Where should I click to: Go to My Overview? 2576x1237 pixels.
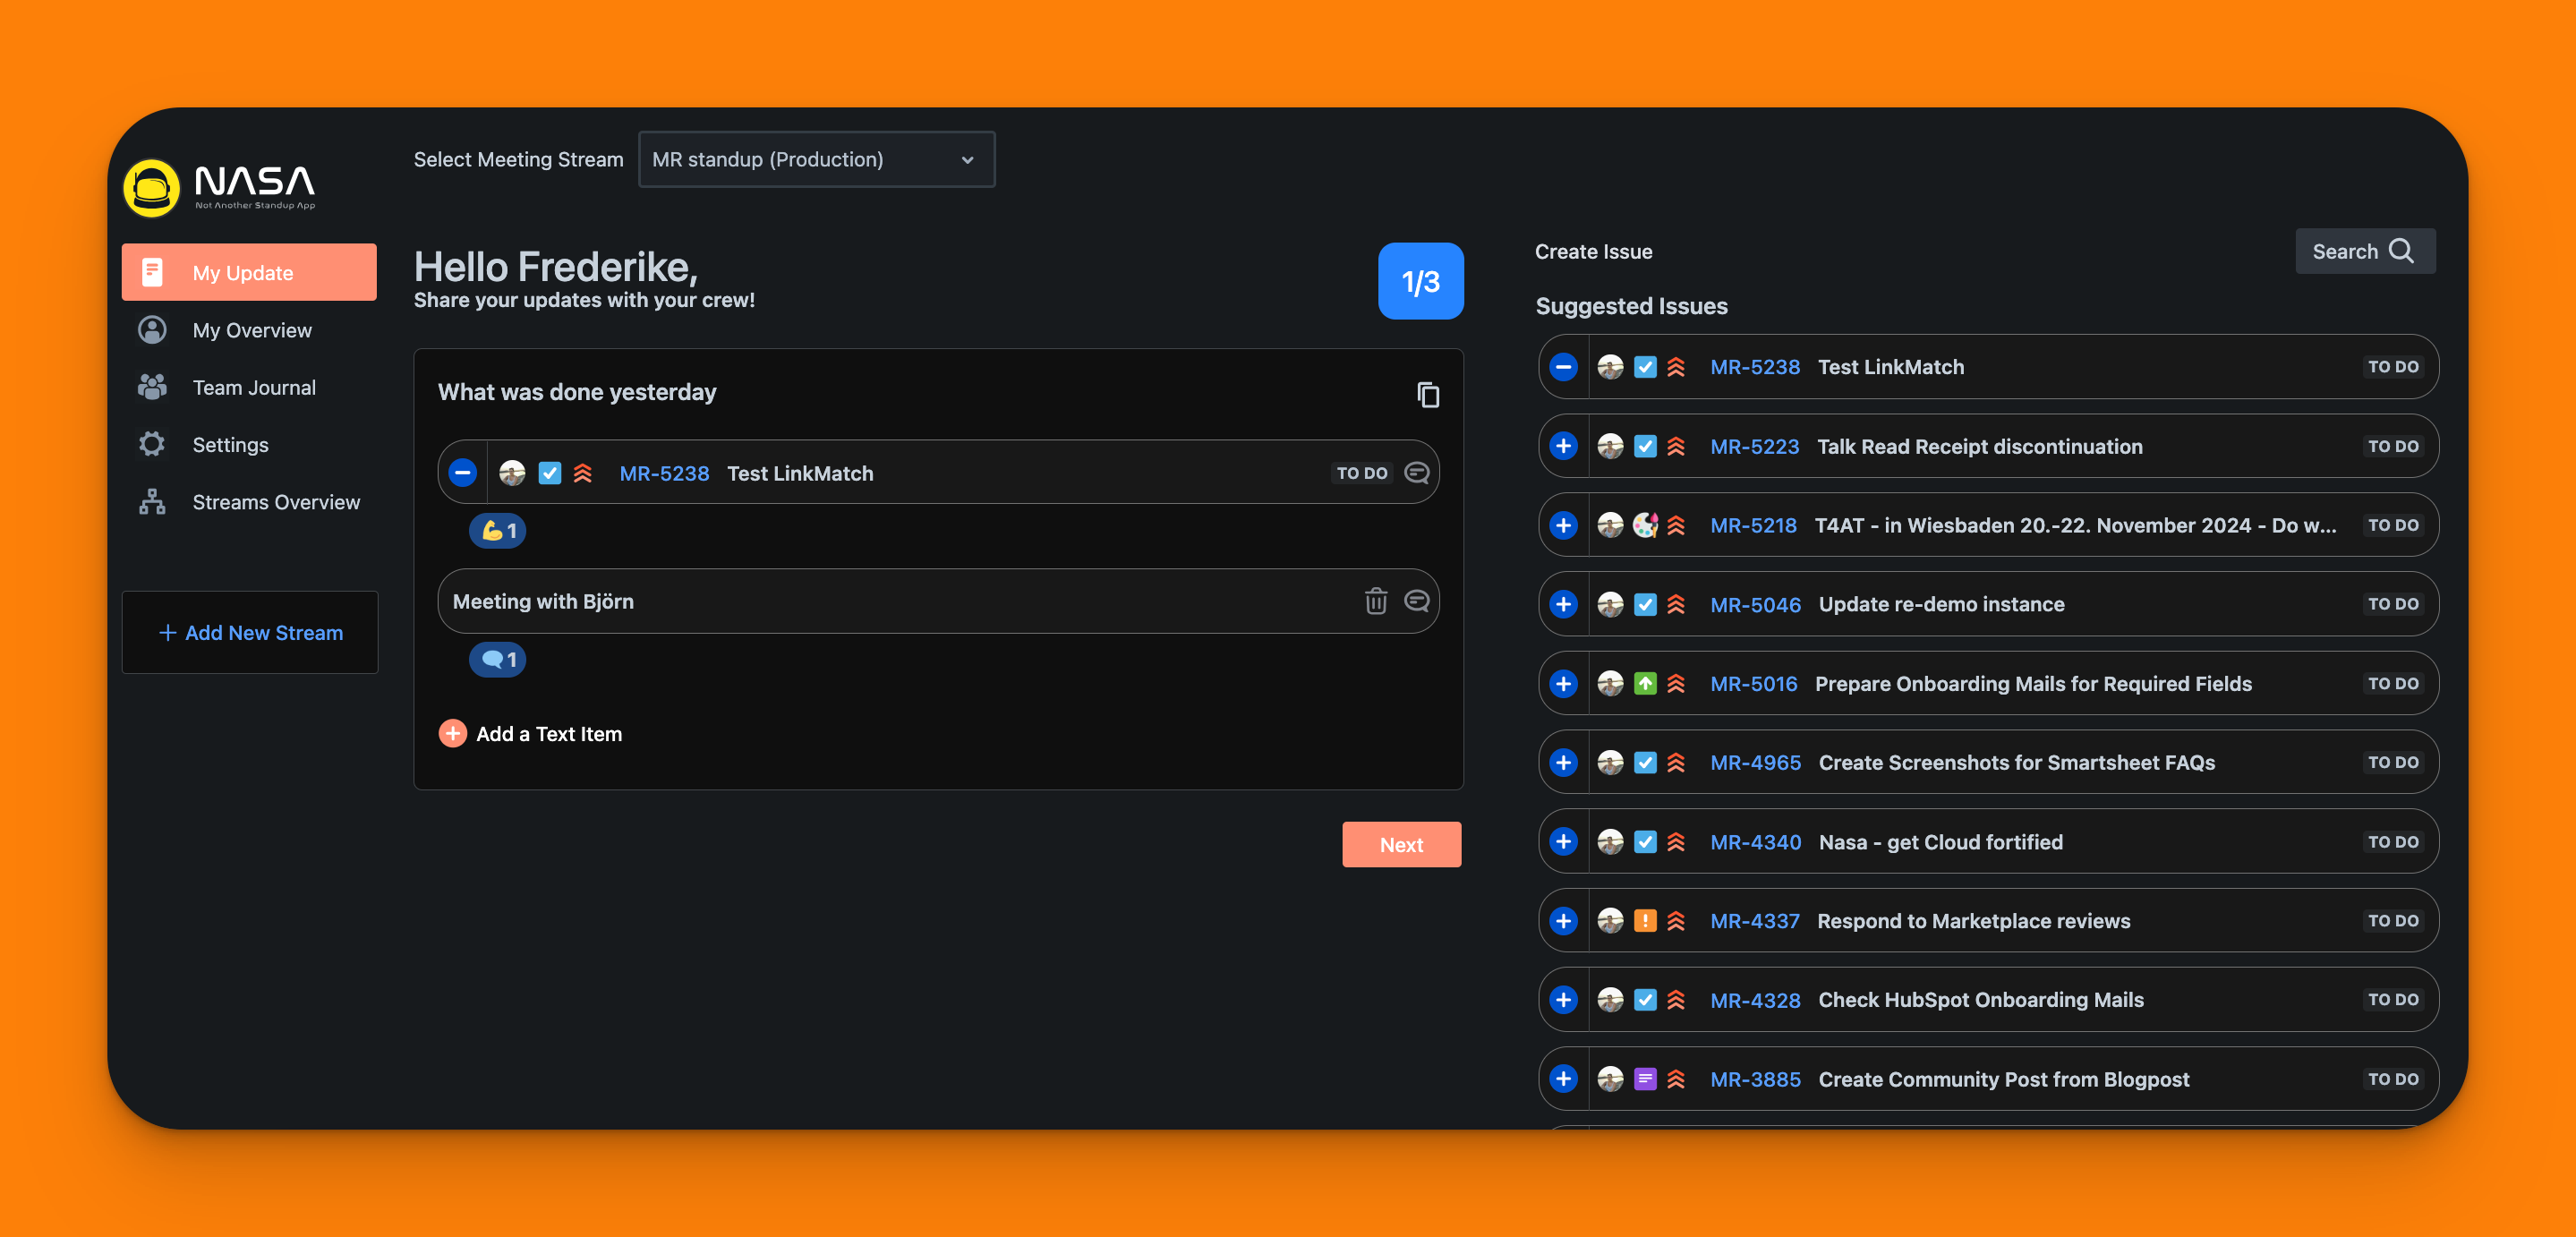pos(249,330)
